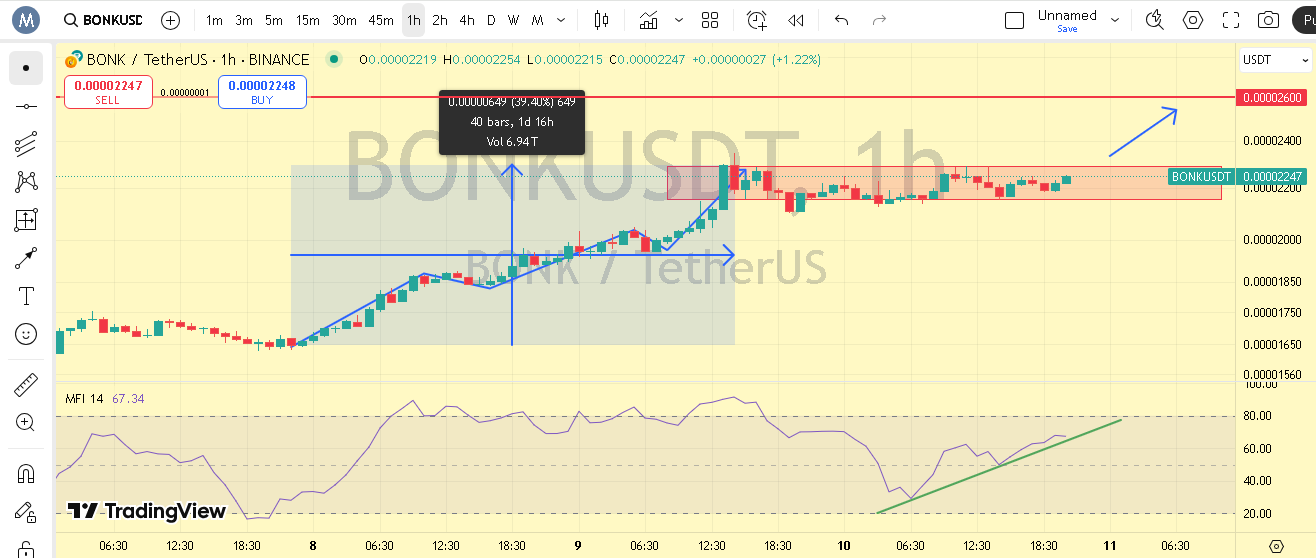1316x558 pixels.
Task: Select the ruler measure tool
Action: pyautogui.click(x=26, y=384)
